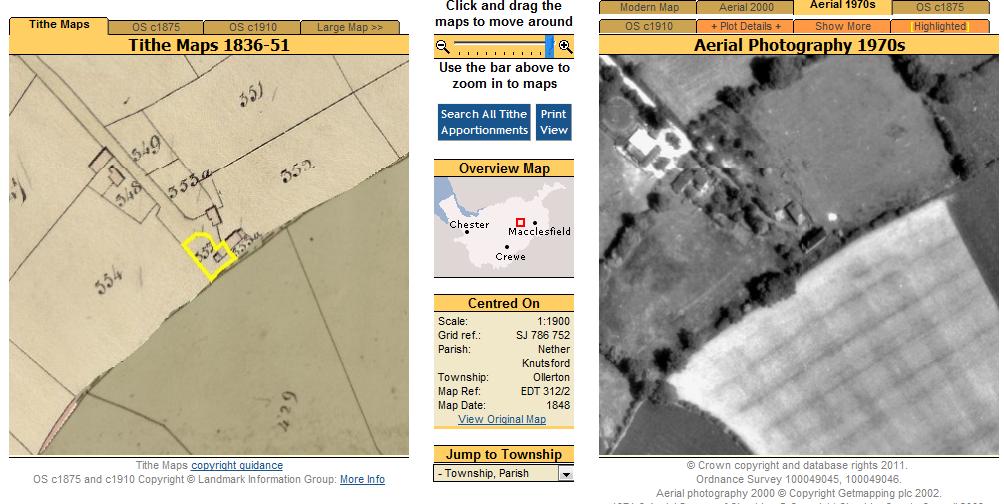Follow the copyright guidance link
The image size is (1004, 504).
pyautogui.click(x=237, y=465)
